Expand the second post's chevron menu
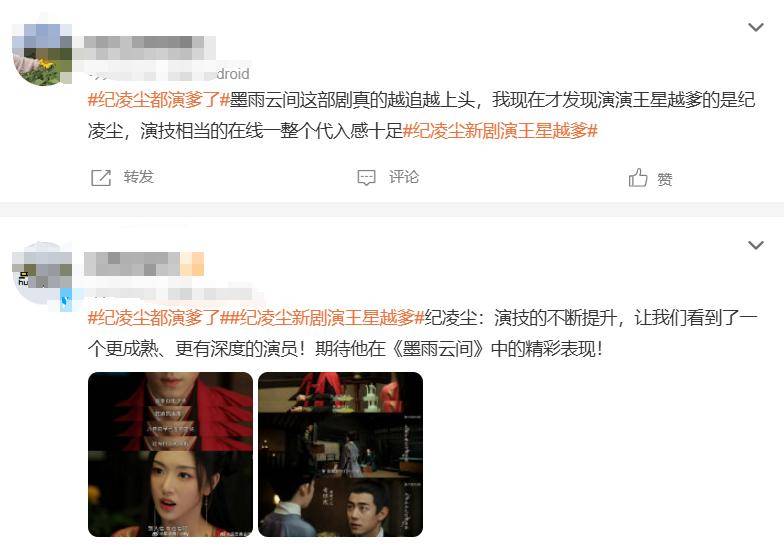This screenshot has height=557, width=784. coord(756,245)
